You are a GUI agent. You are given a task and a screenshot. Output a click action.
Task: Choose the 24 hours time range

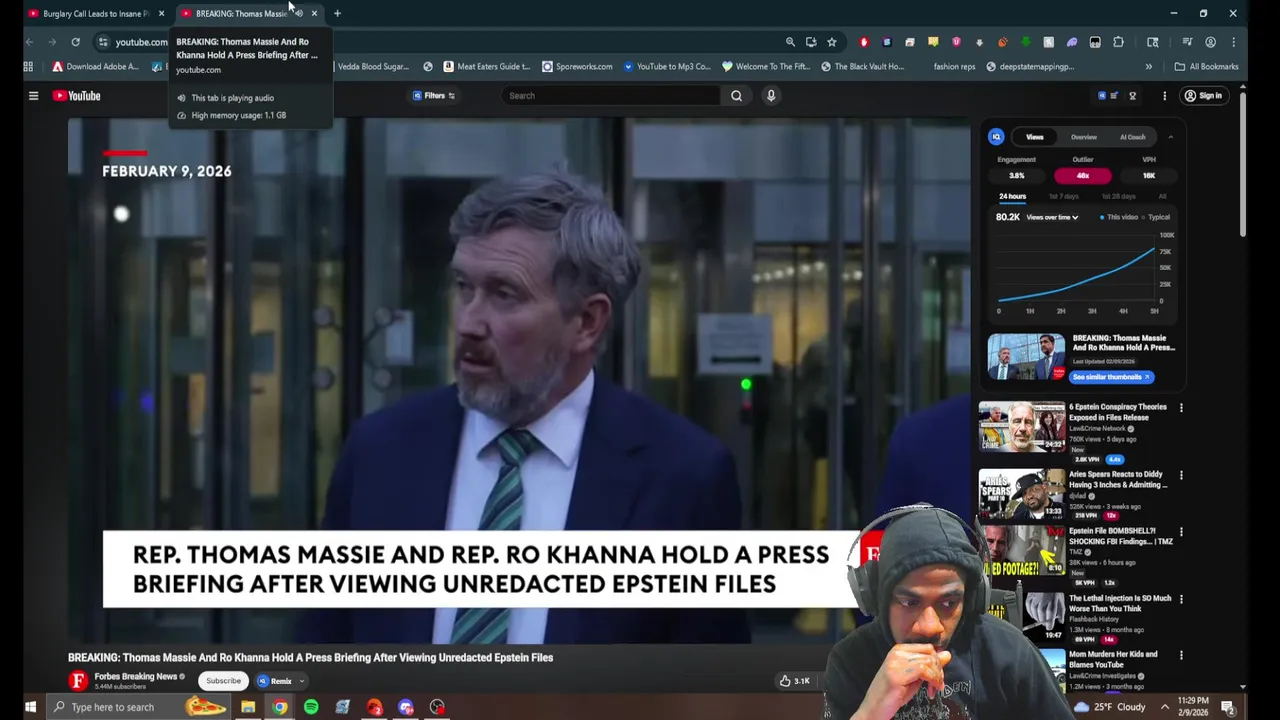point(1012,197)
